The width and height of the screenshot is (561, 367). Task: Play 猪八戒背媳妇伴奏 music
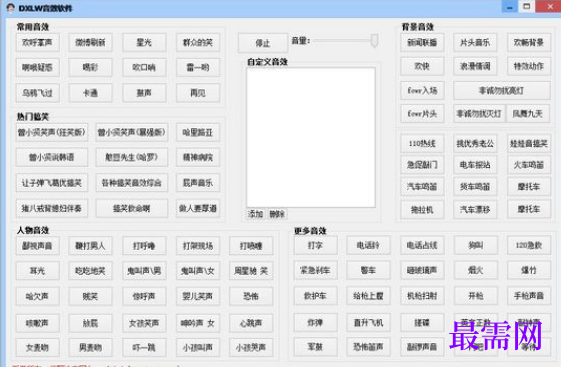coord(52,209)
